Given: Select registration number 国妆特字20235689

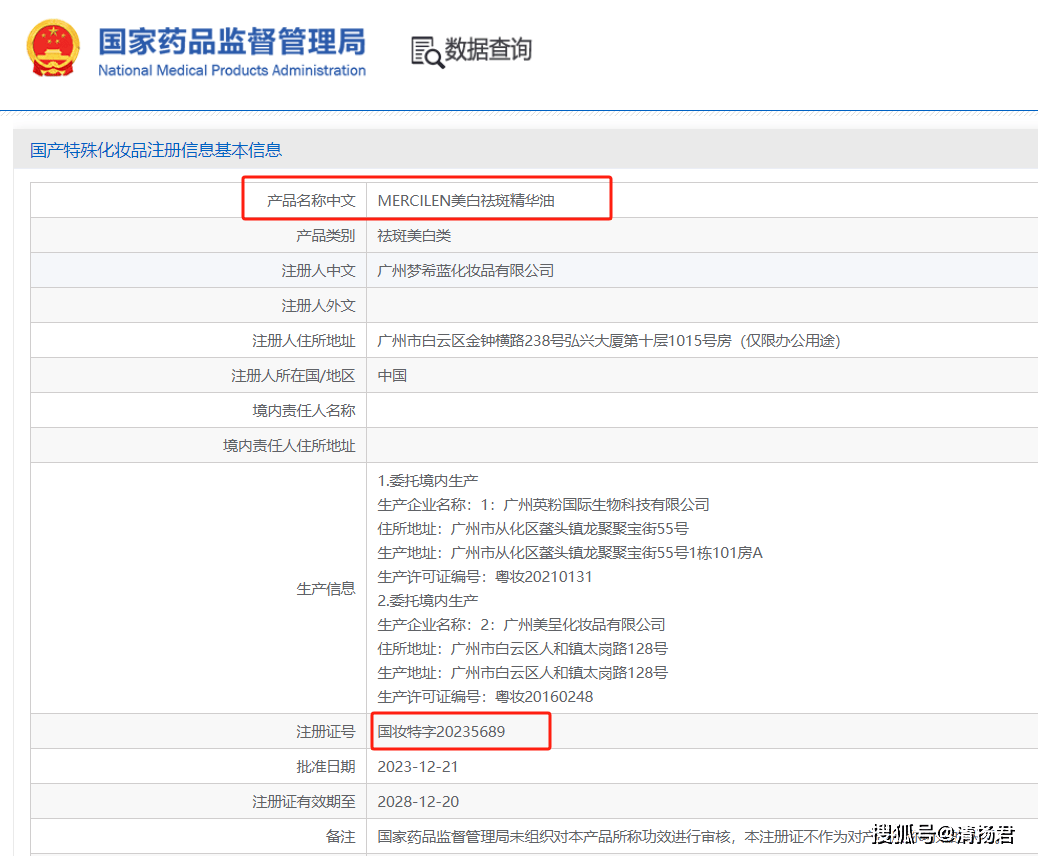Looking at the screenshot, I should pyautogui.click(x=442, y=732).
